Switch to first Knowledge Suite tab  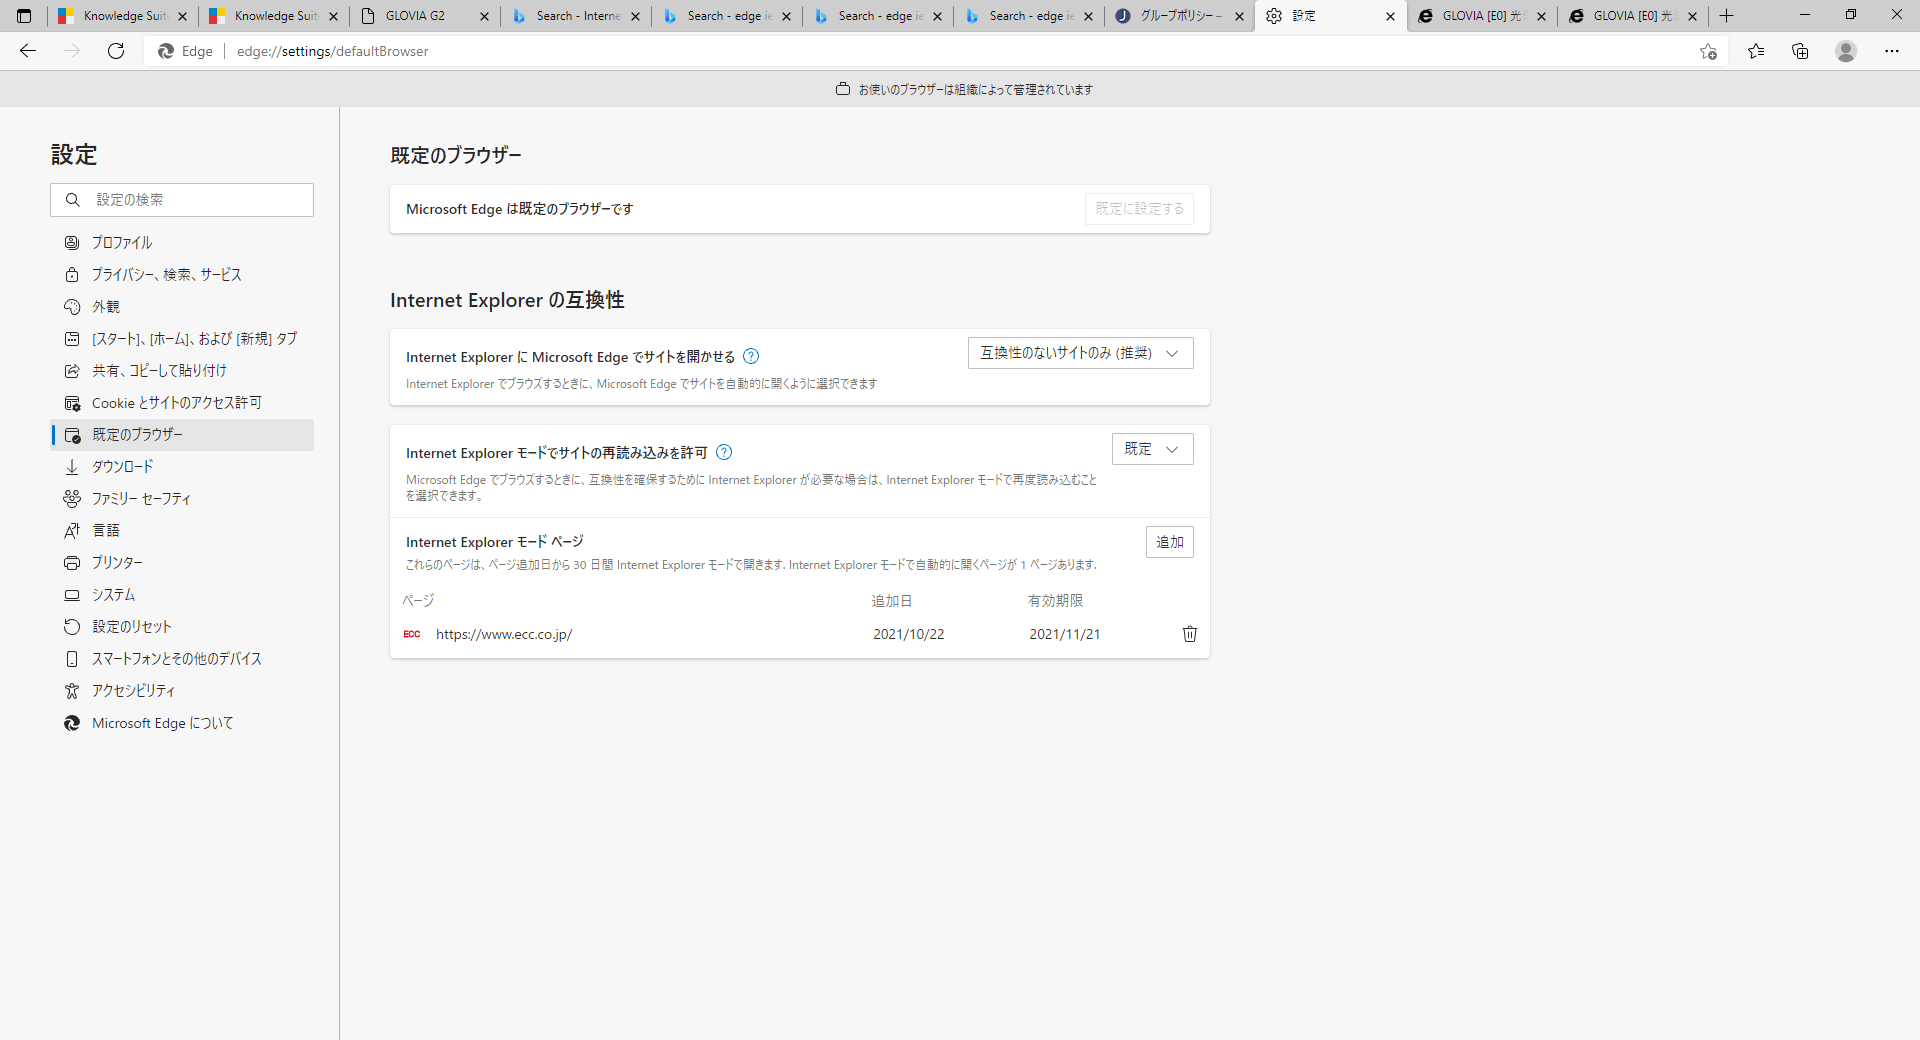(x=122, y=16)
